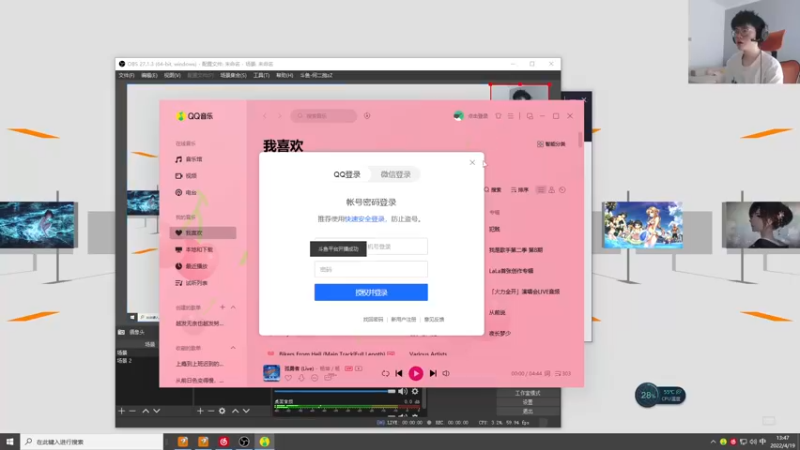Click 搜索 above the song list
Screen dimensions: 800x450
pos(492,190)
